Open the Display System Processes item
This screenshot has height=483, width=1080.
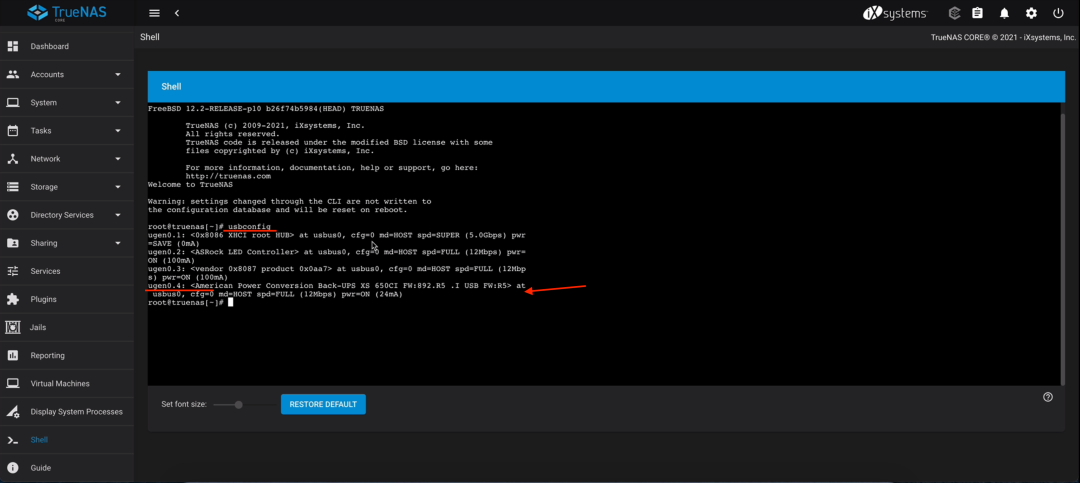click(67, 411)
